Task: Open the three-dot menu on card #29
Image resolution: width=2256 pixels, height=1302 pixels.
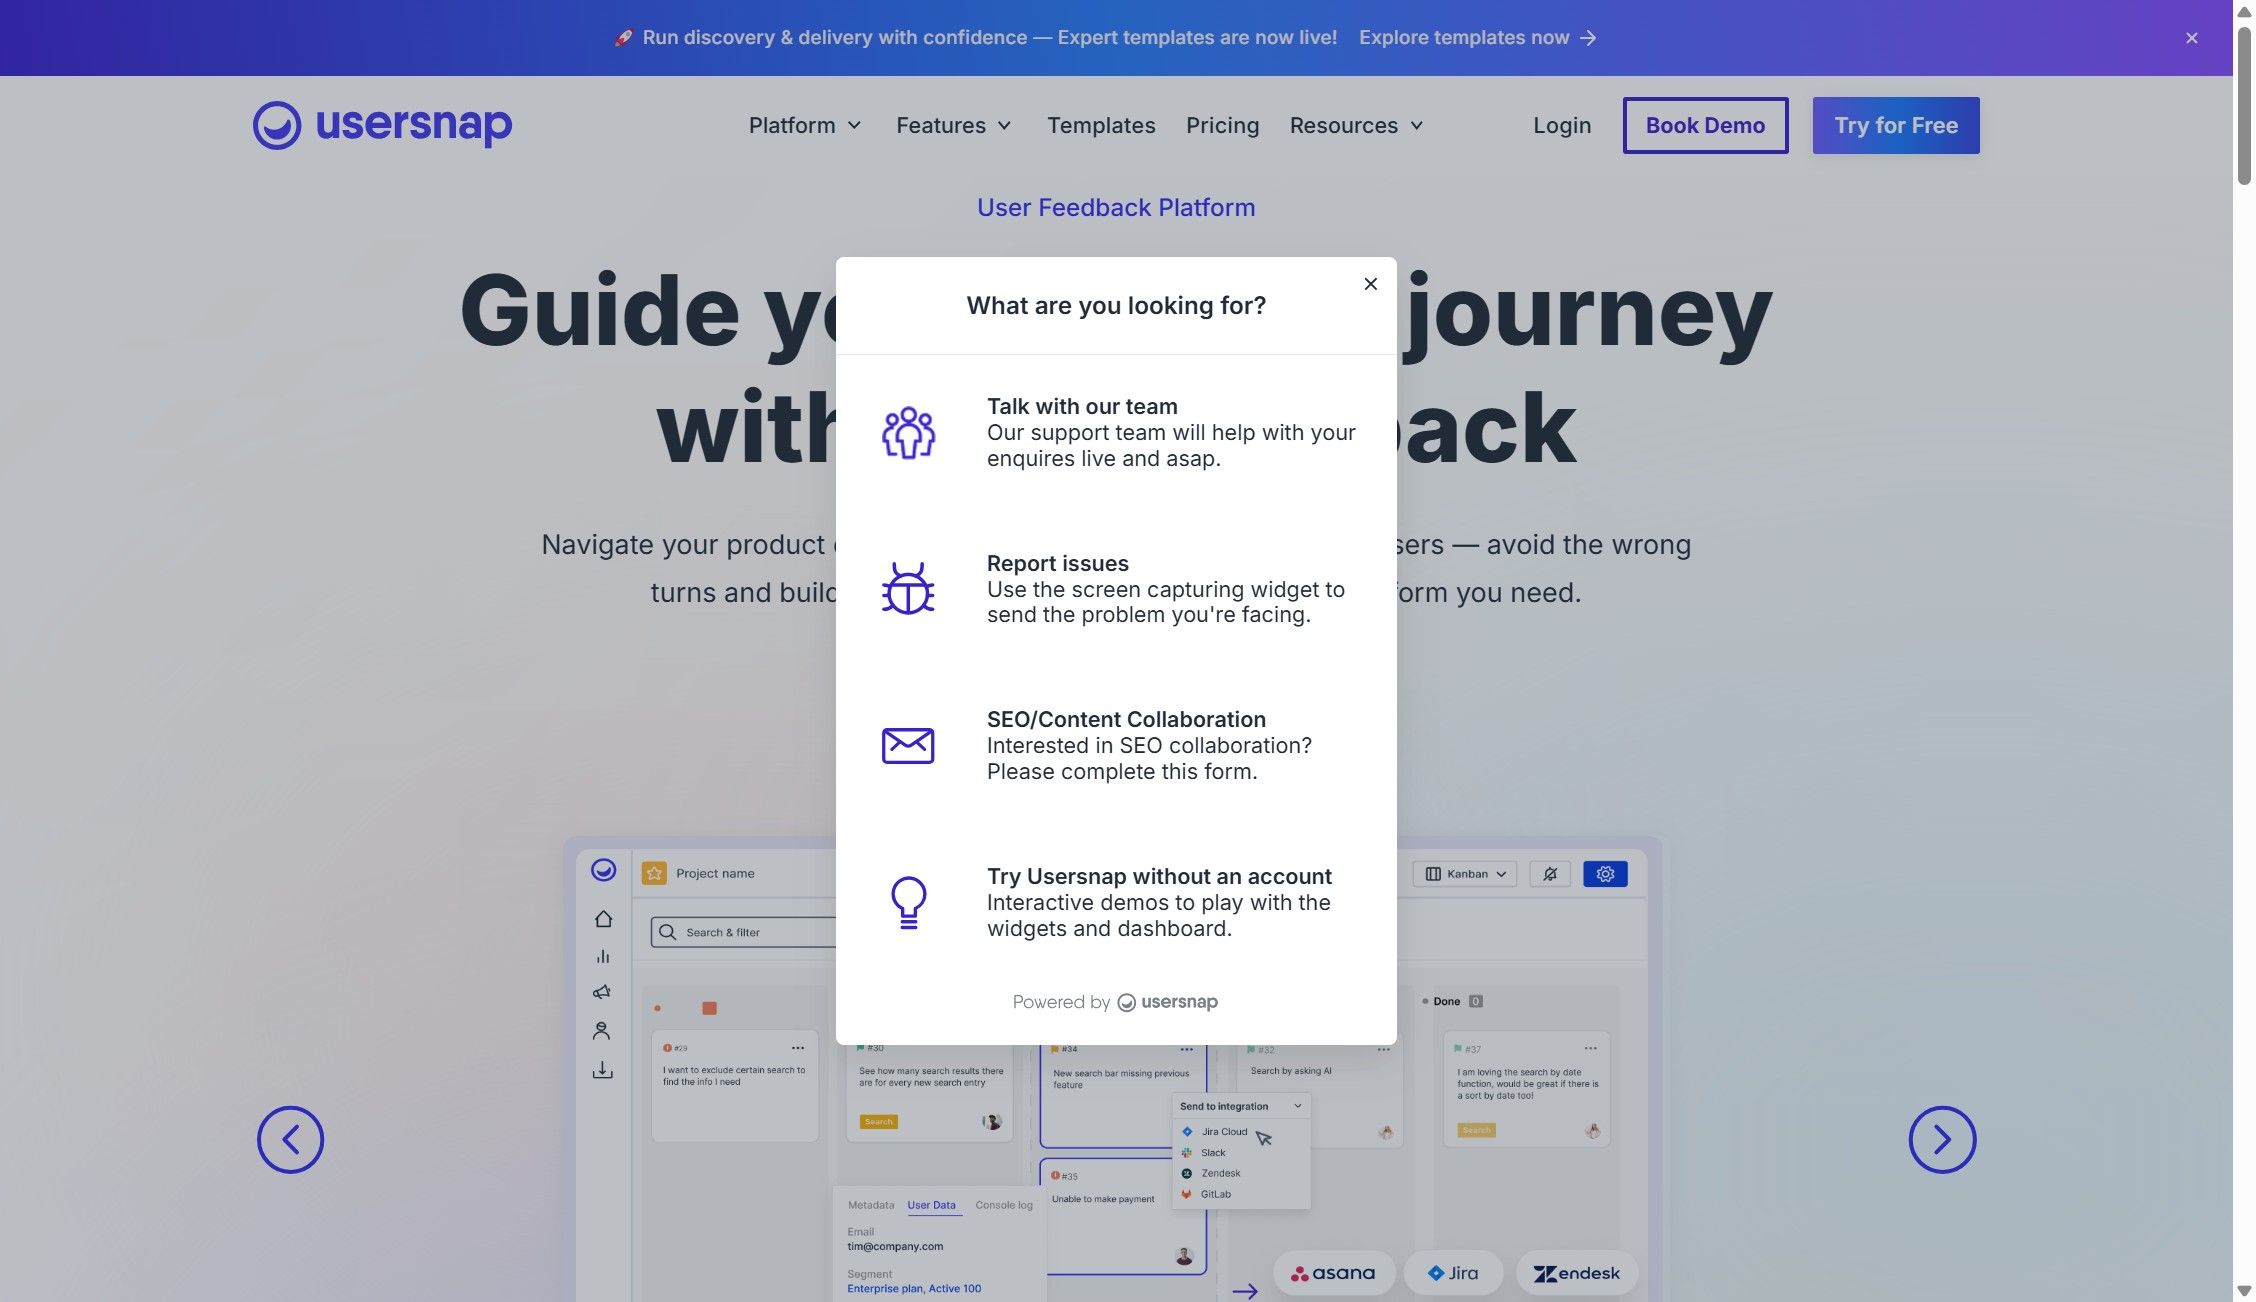Action: [x=798, y=1048]
